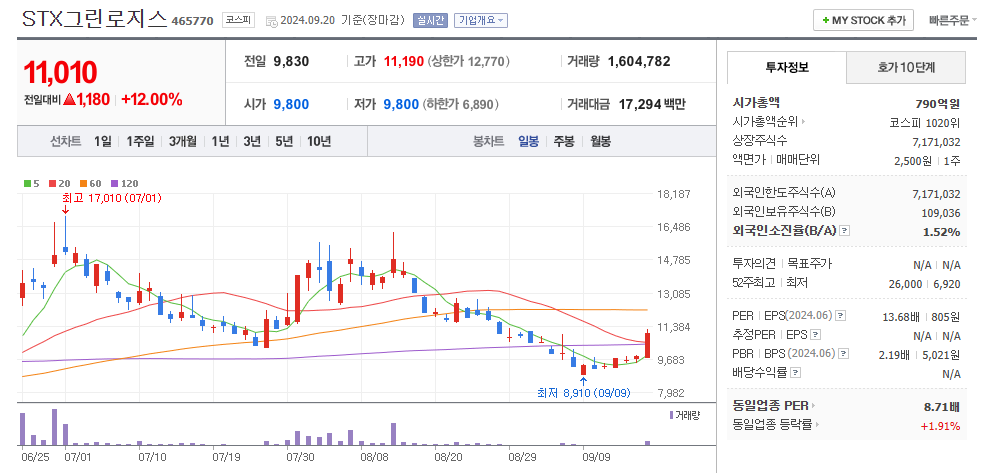1000x473 pixels.
Task: Click the 고가 value 11,190
Action: click(404, 62)
